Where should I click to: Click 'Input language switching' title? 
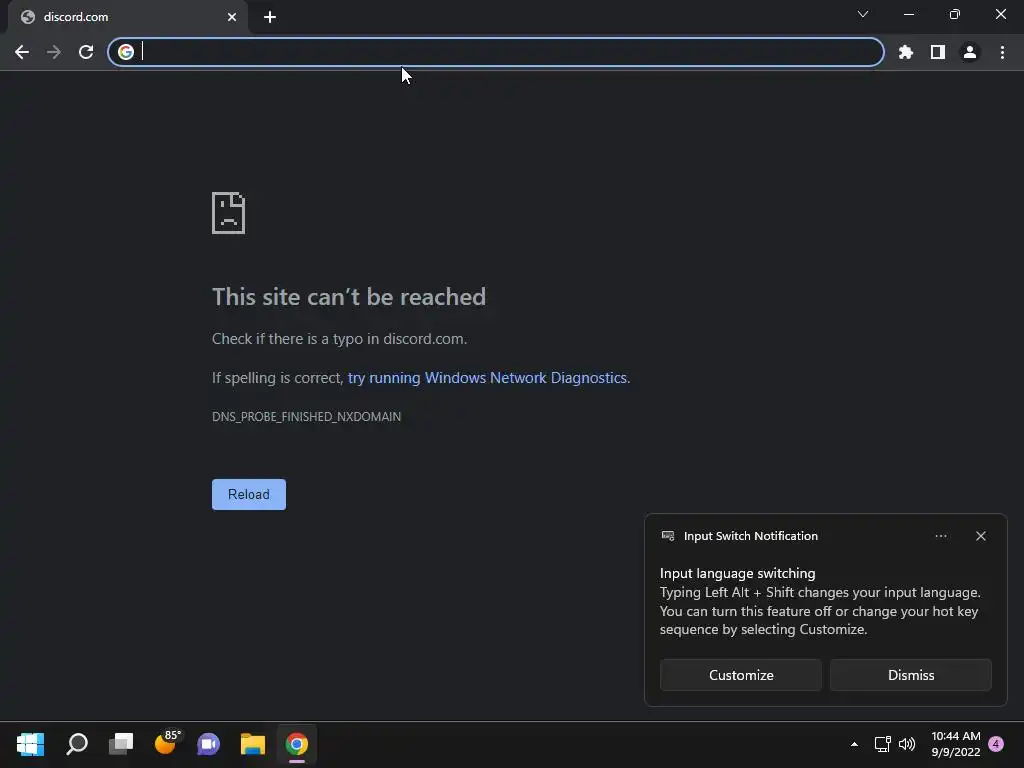point(737,573)
